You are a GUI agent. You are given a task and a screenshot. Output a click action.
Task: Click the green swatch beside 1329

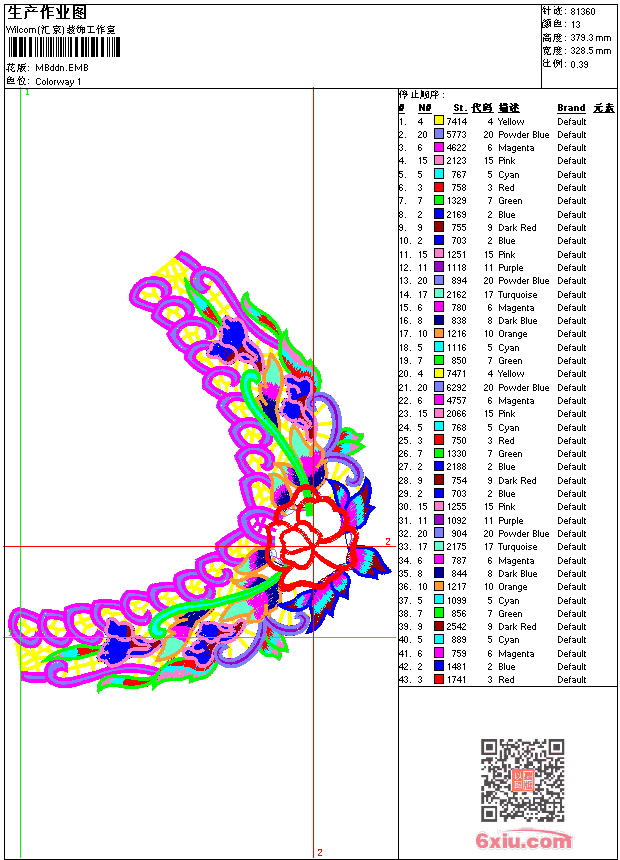click(439, 200)
